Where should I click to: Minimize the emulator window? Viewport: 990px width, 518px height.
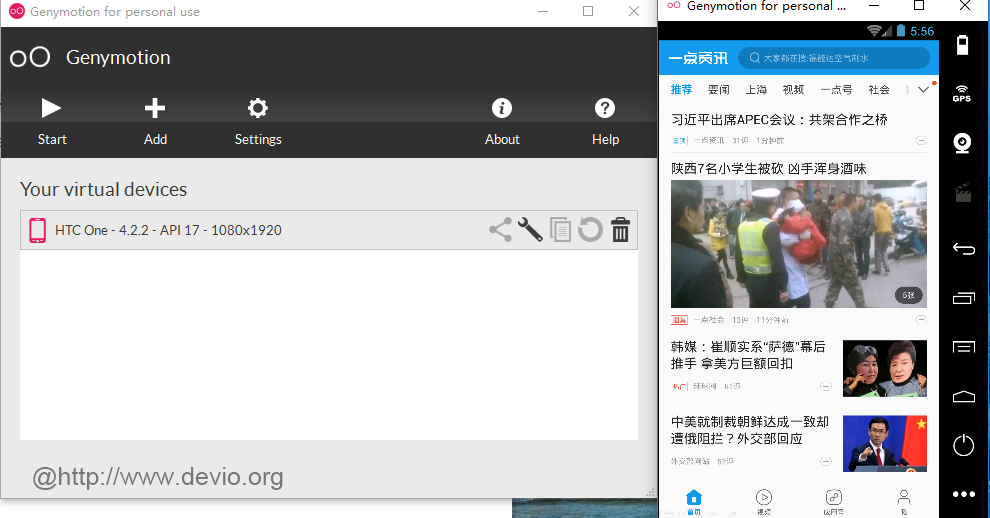[x=874, y=6]
